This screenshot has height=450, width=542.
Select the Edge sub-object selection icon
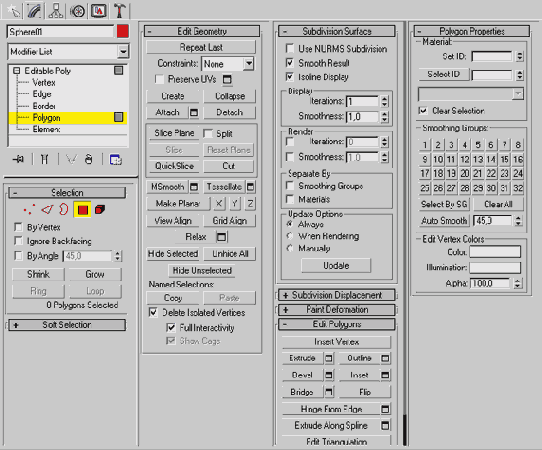point(47,209)
